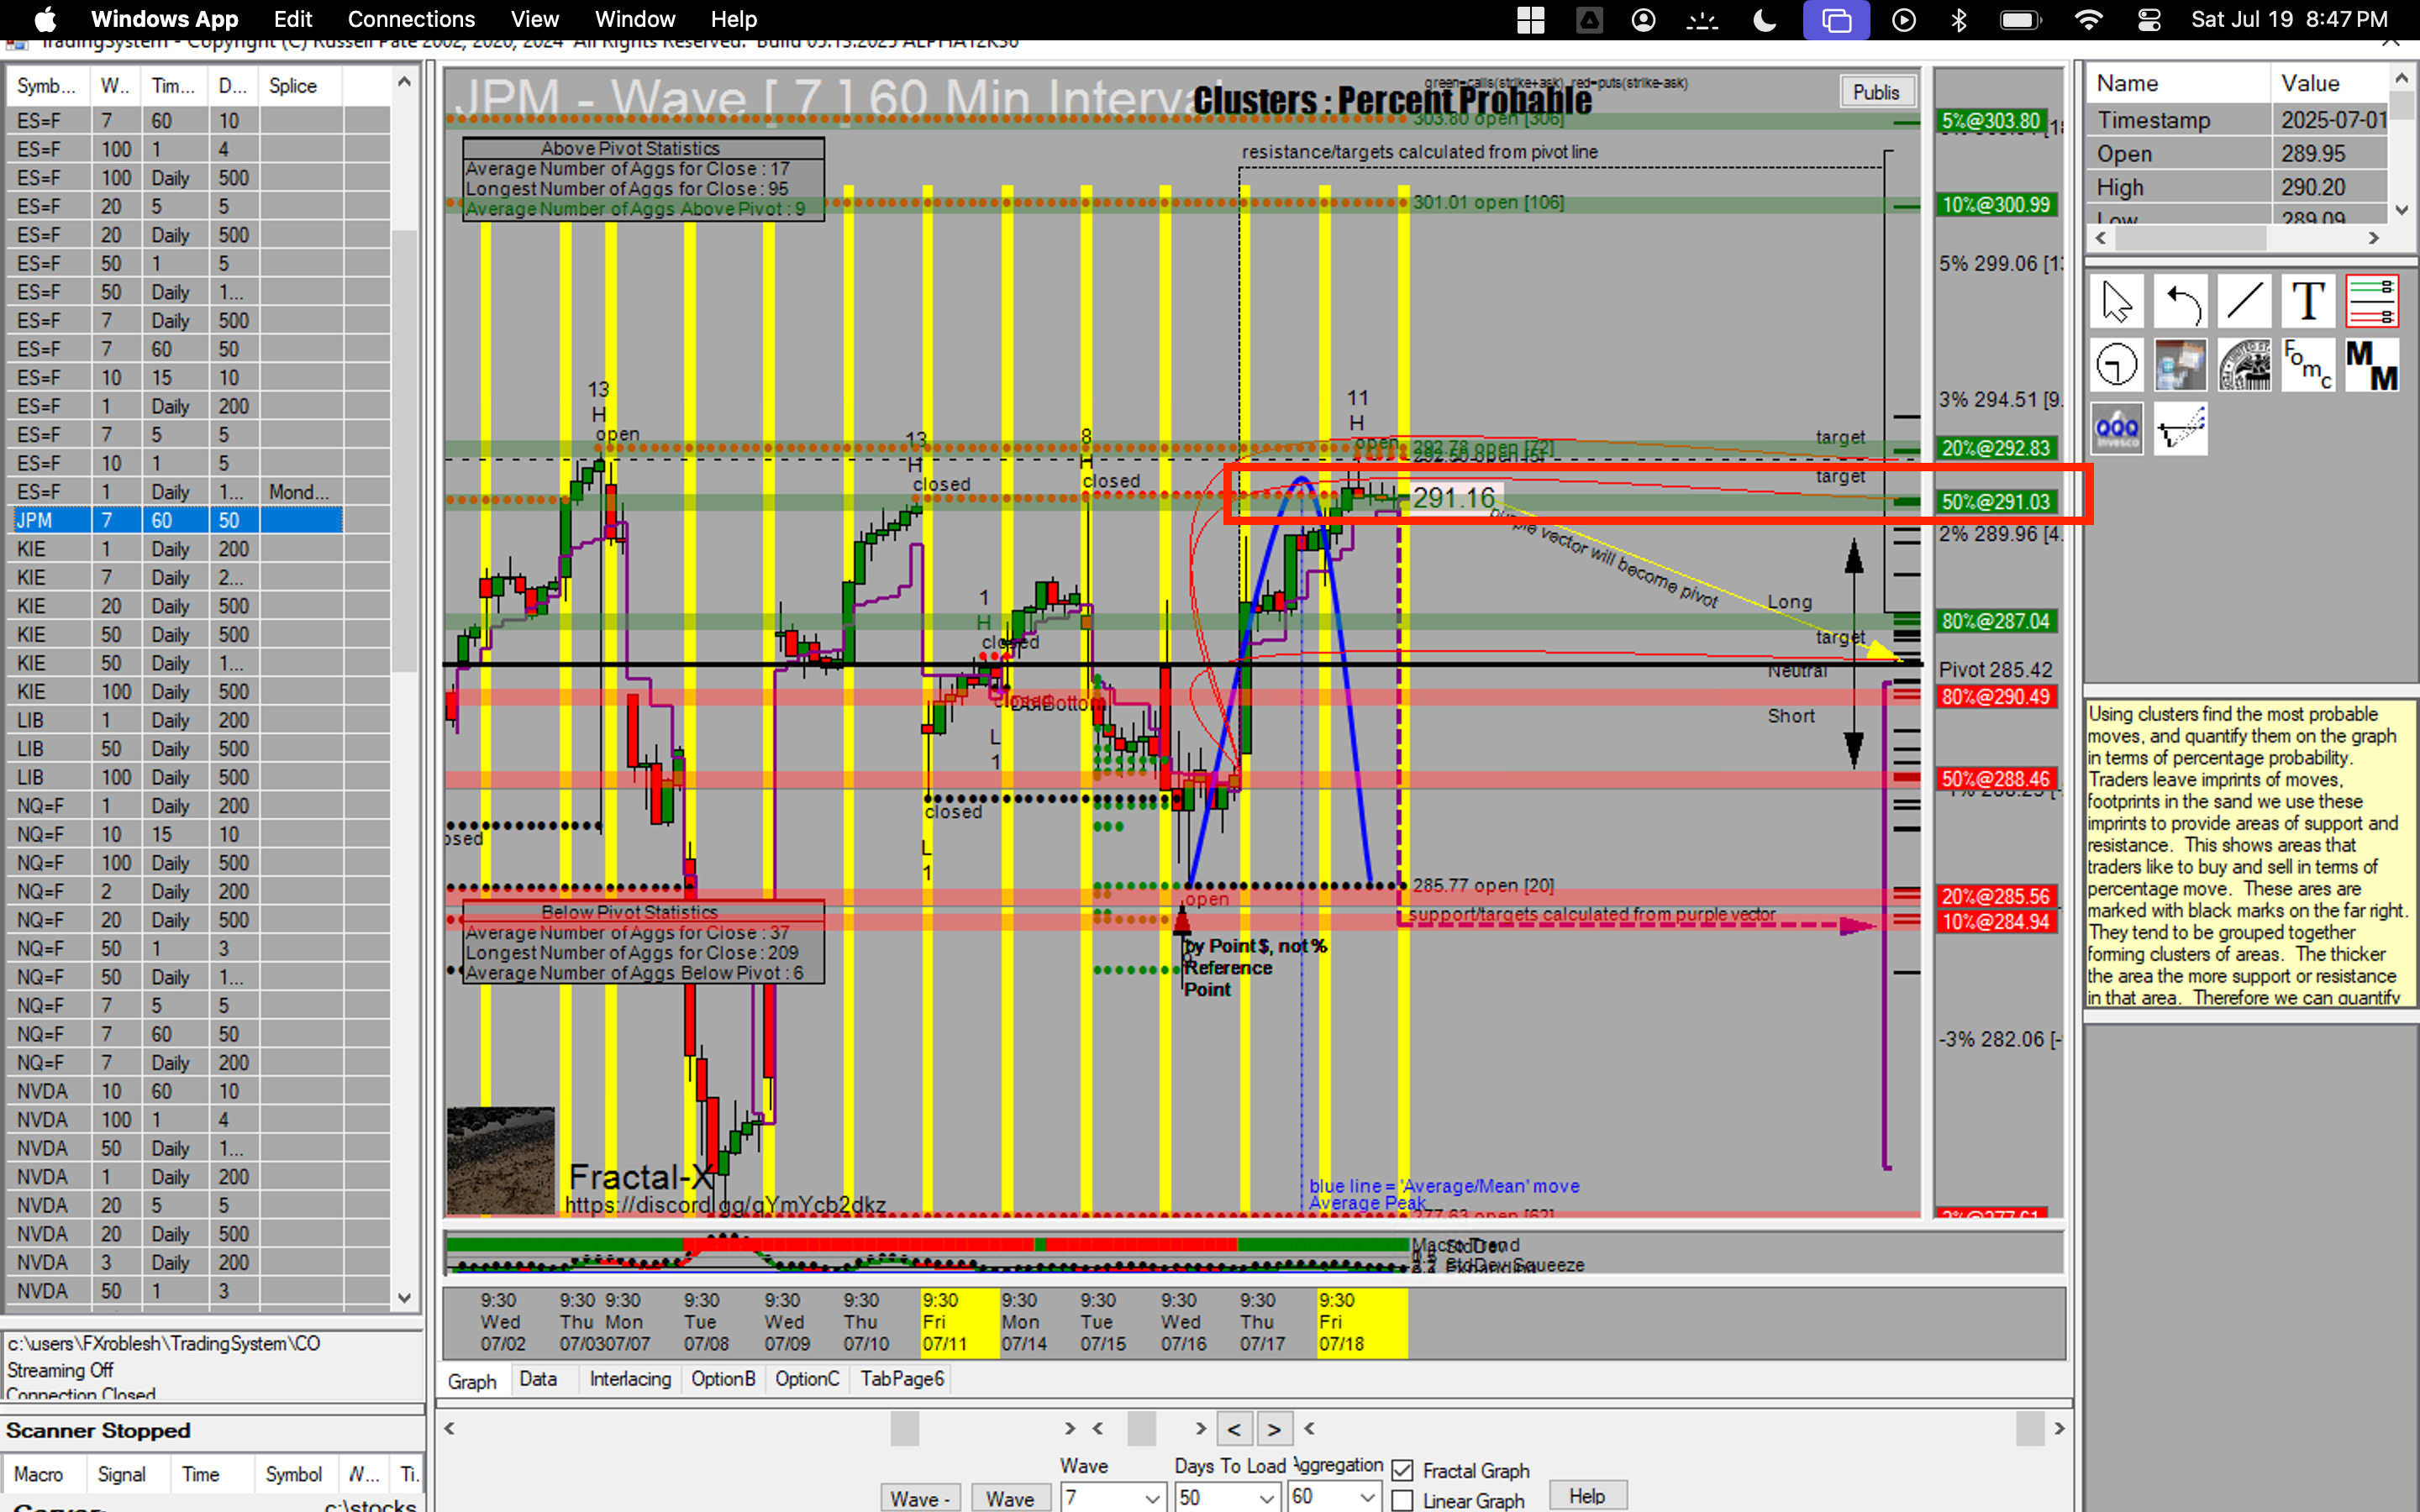The width and height of the screenshot is (2420, 1512).
Task: Select the text T tool
Action: point(2308,301)
